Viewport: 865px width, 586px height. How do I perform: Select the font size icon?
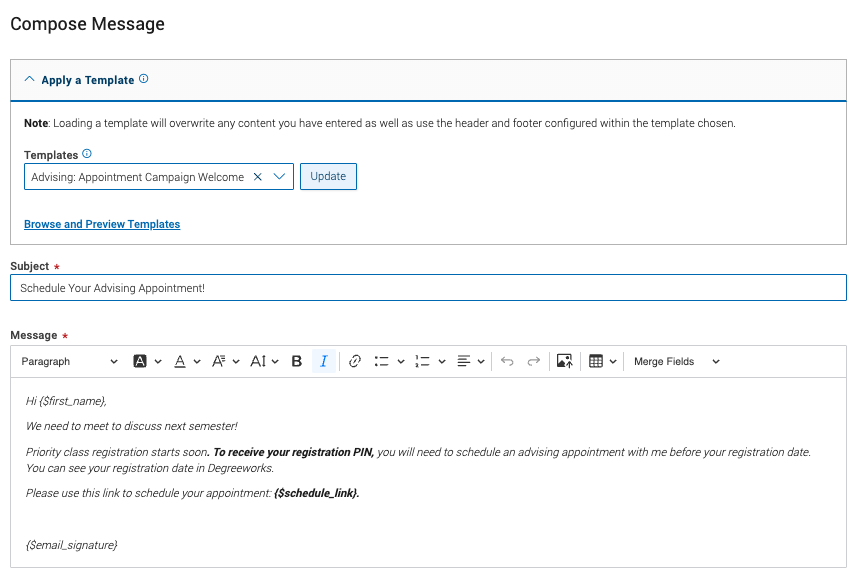click(x=258, y=361)
